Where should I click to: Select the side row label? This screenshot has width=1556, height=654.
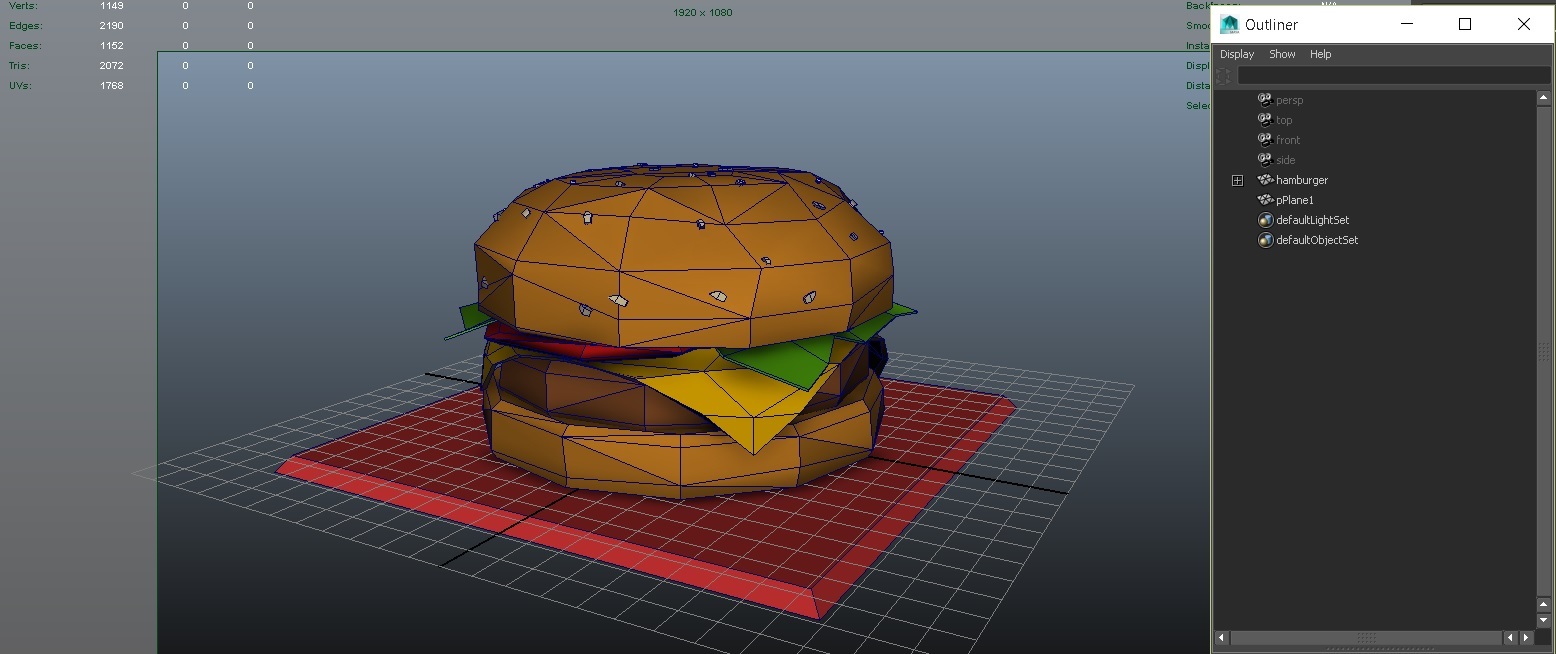[x=1285, y=160]
